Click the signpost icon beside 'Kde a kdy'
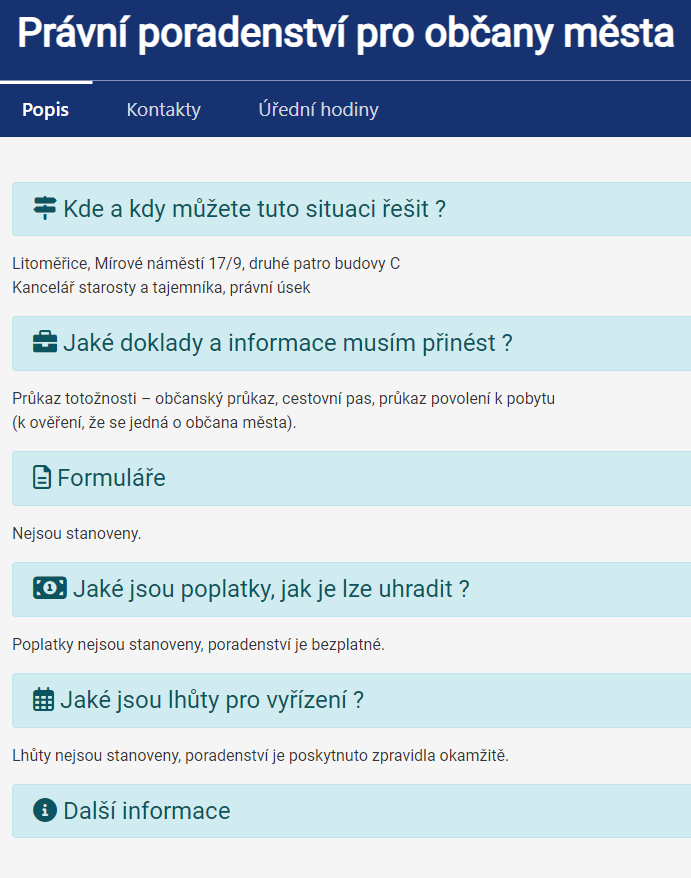The width and height of the screenshot is (691, 878). (45, 209)
